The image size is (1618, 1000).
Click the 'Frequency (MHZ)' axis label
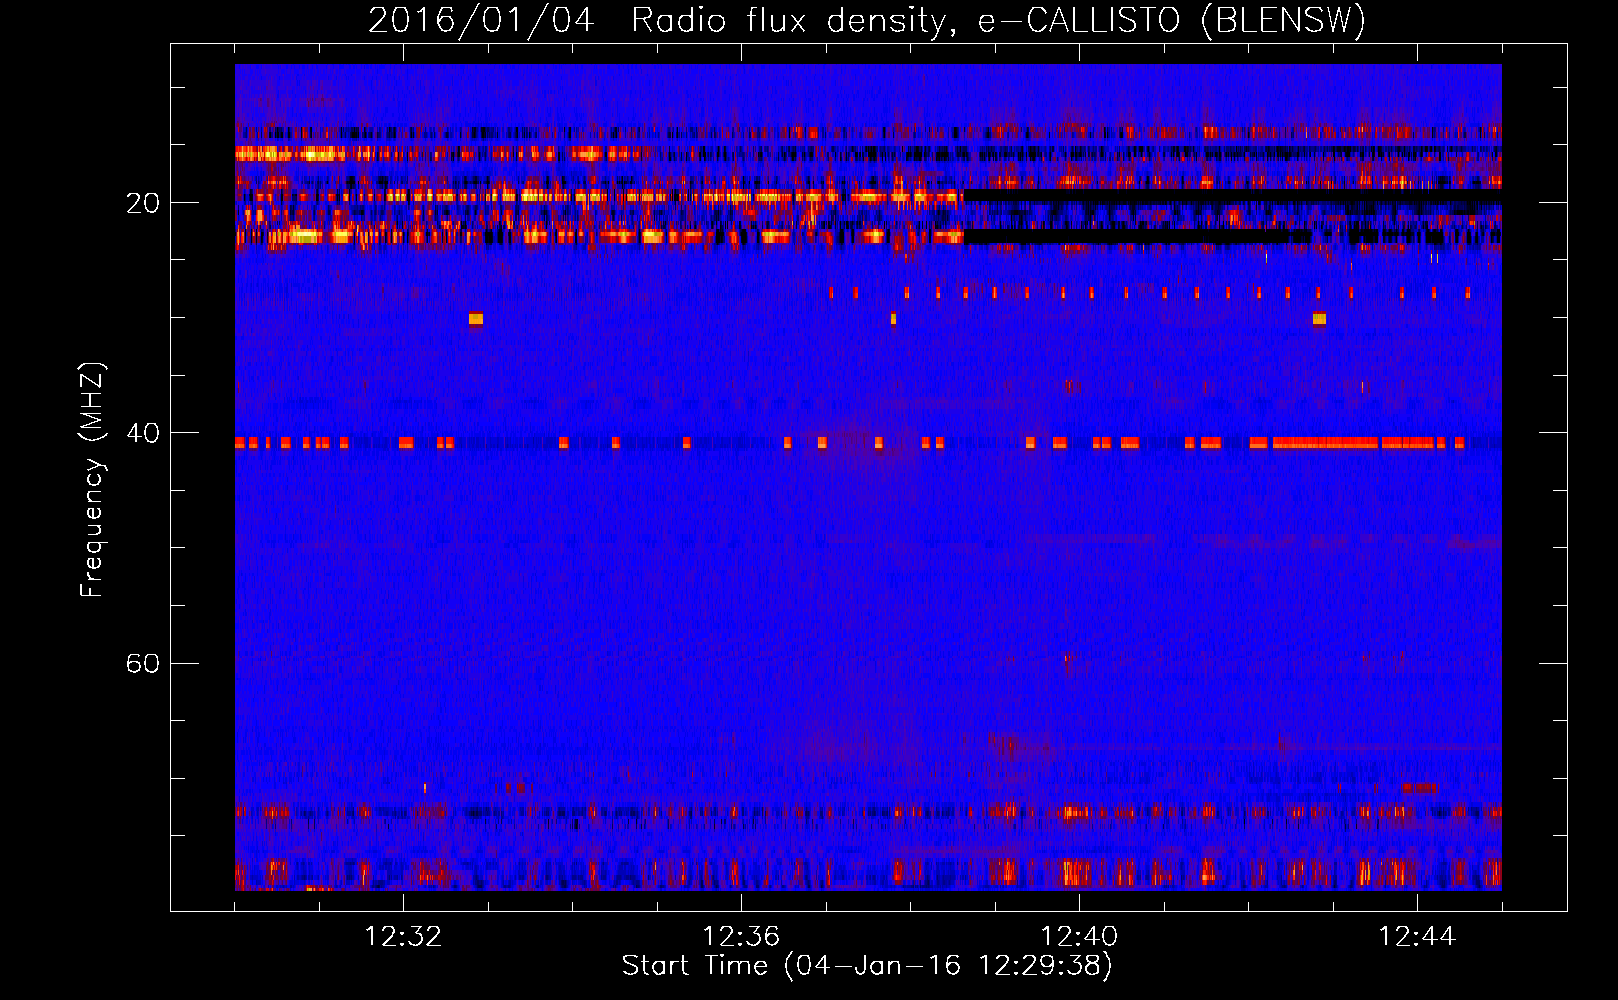[x=92, y=480]
